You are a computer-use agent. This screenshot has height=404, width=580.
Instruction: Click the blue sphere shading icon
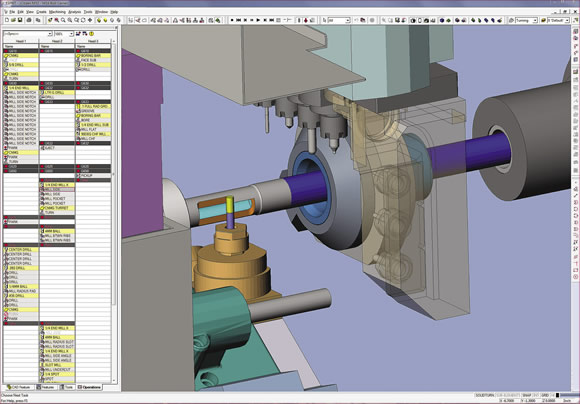tap(441, 20)
